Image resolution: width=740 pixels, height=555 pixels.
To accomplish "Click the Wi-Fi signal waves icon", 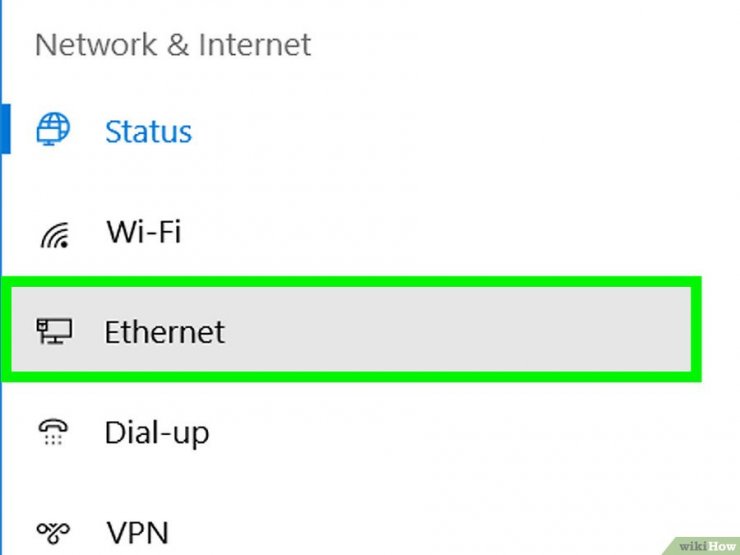I will click(x=55, y=235).
